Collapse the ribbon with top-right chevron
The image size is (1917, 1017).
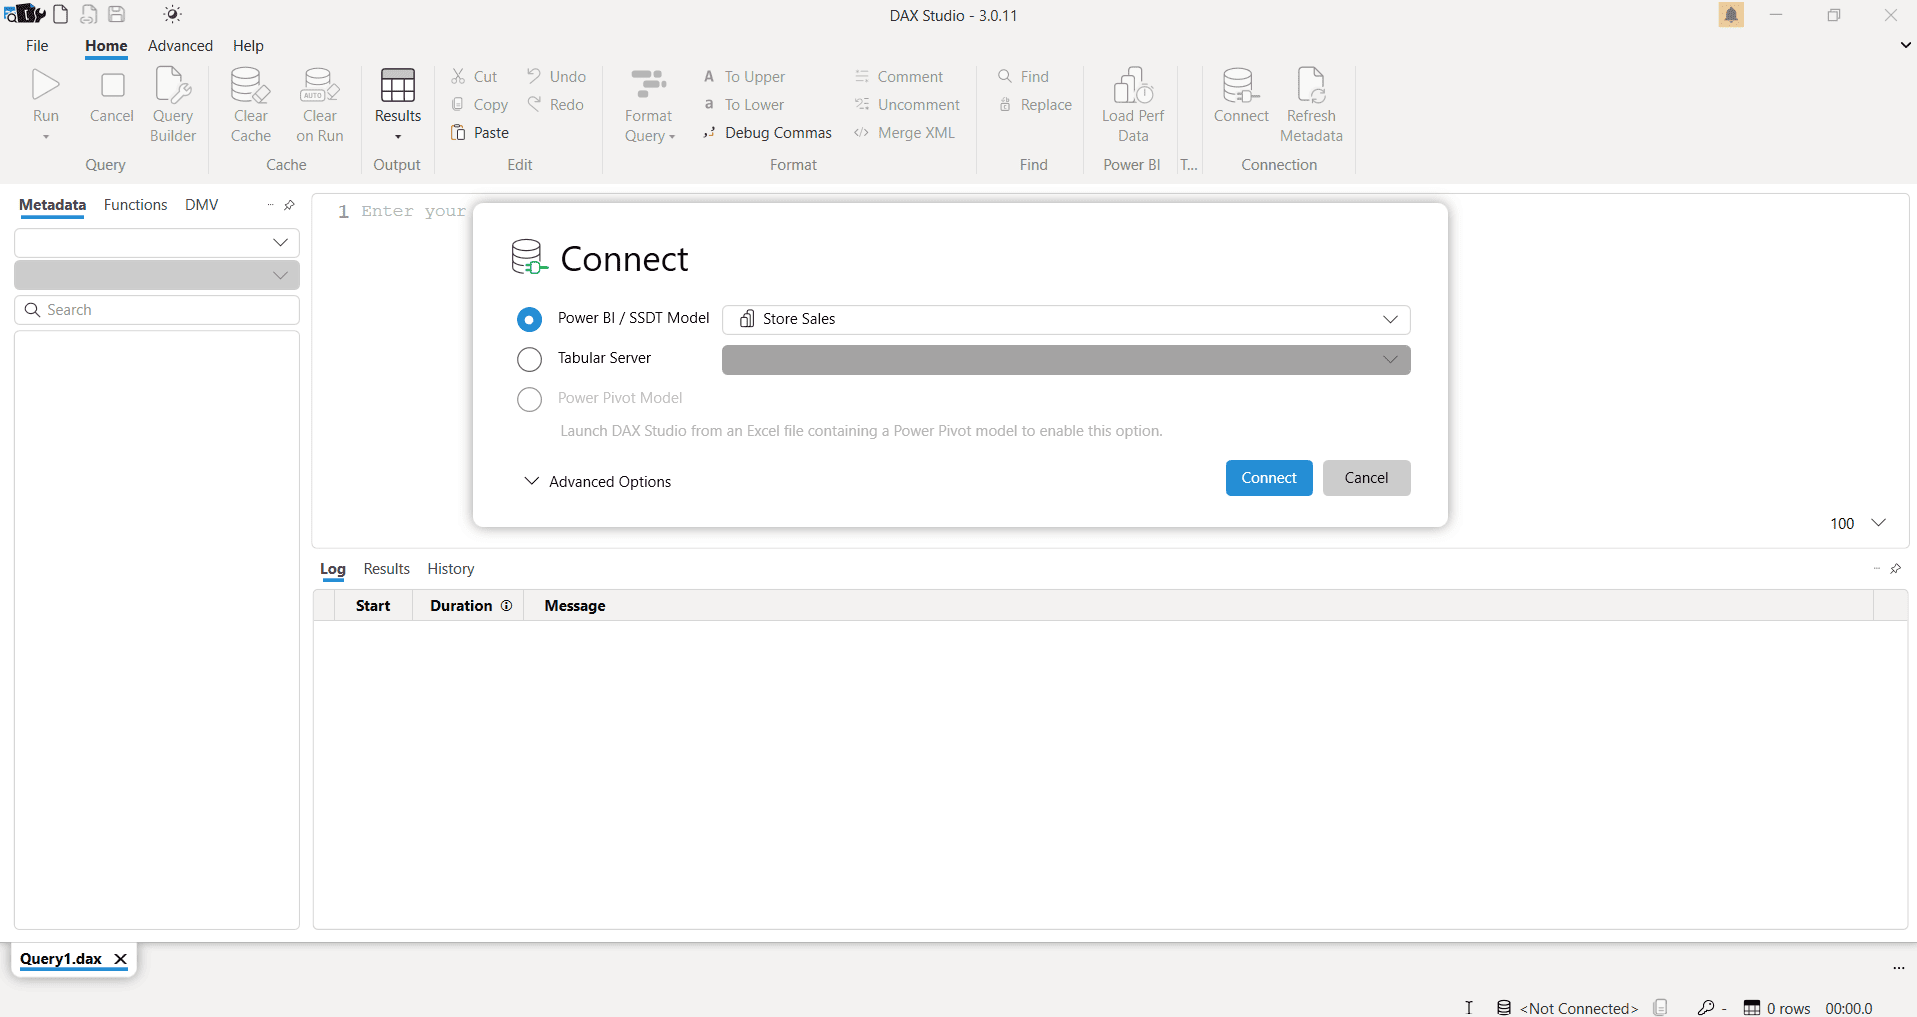(1905, 45)
